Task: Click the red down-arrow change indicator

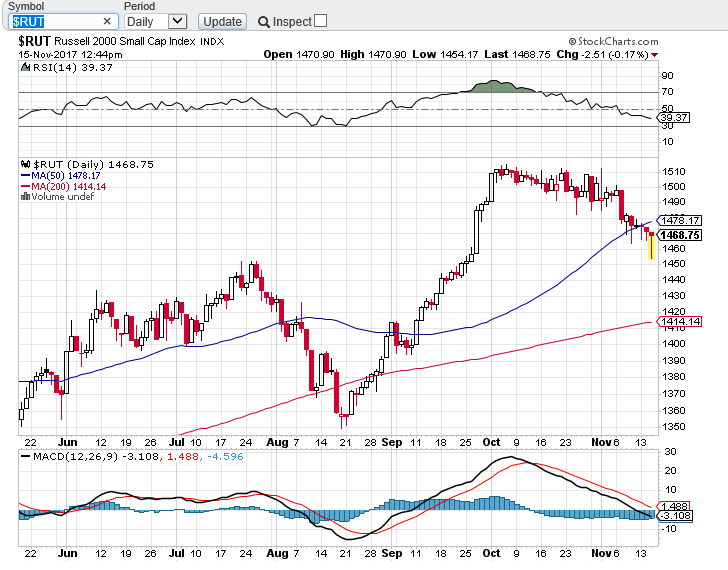Action: tap(655, 55)
